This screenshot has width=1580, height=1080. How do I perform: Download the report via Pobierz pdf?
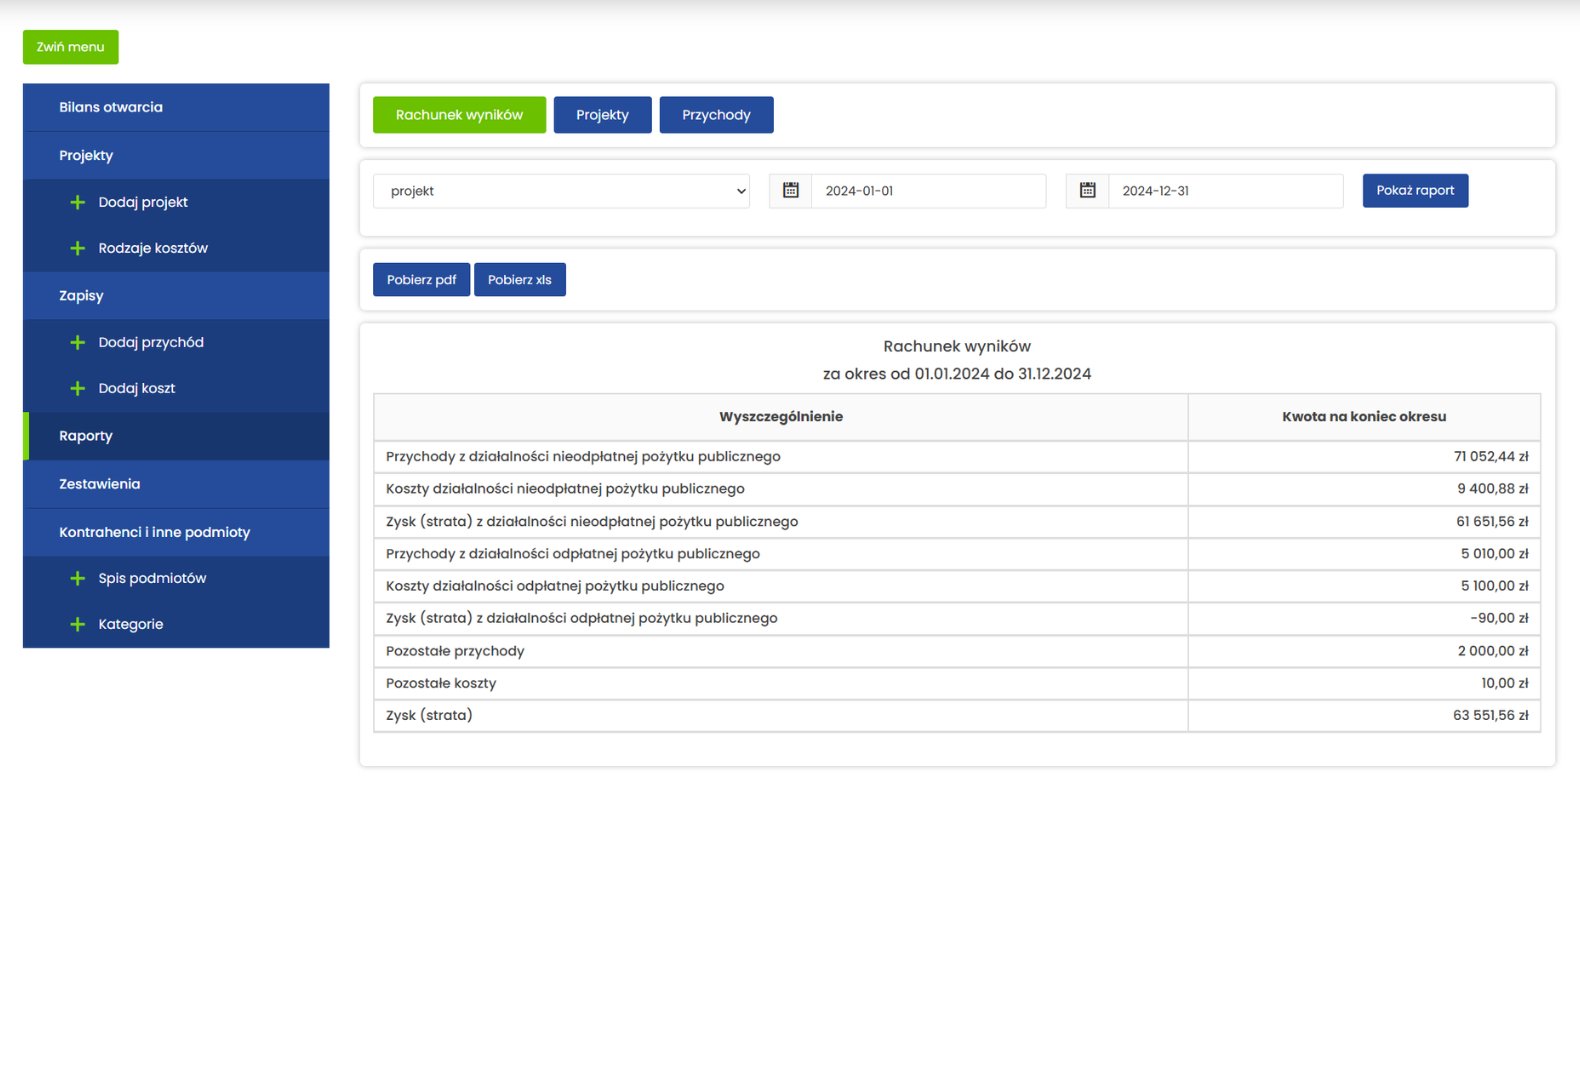(421, 280)
